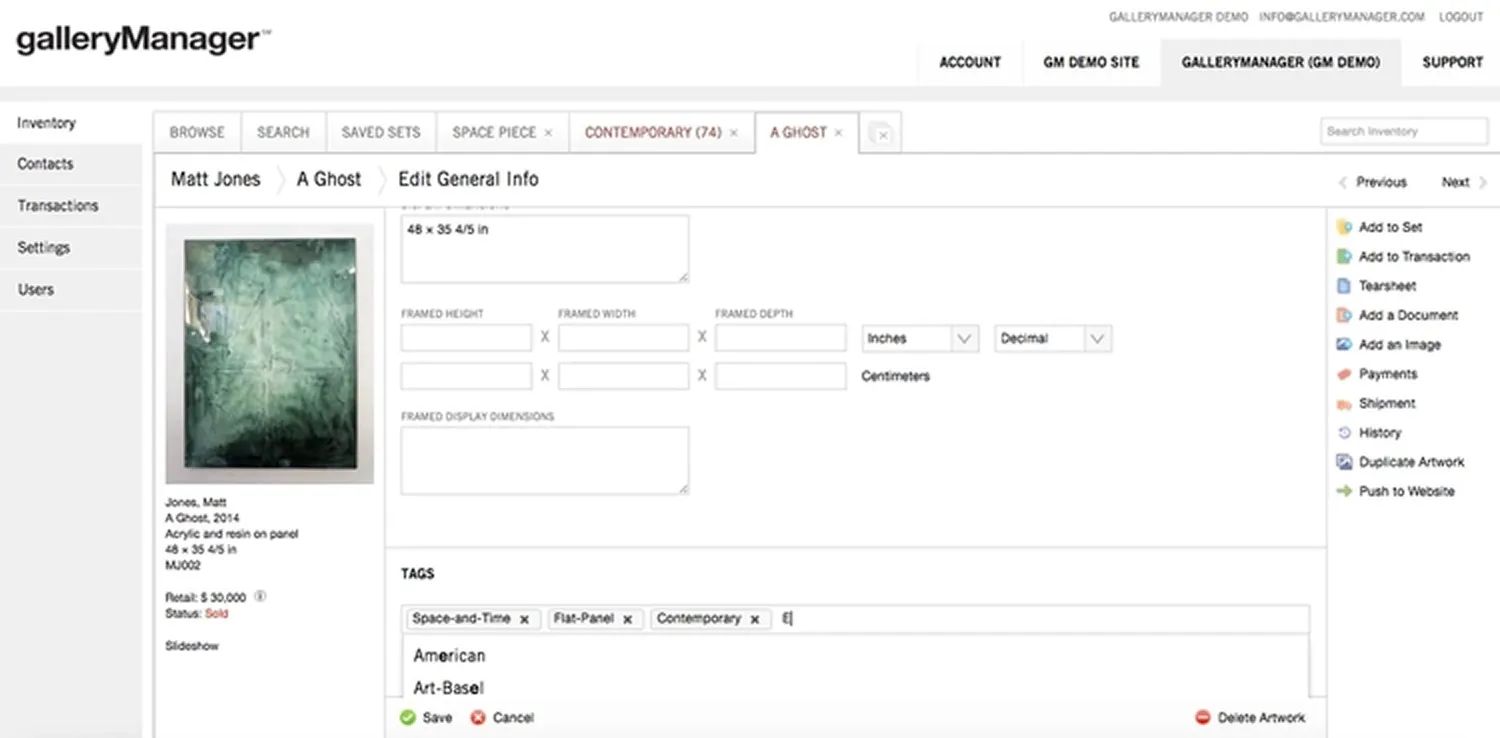Viewport: 1500px width, 738px height.
Task: Open the Inches units dropdown
Action: pos(920,339)
